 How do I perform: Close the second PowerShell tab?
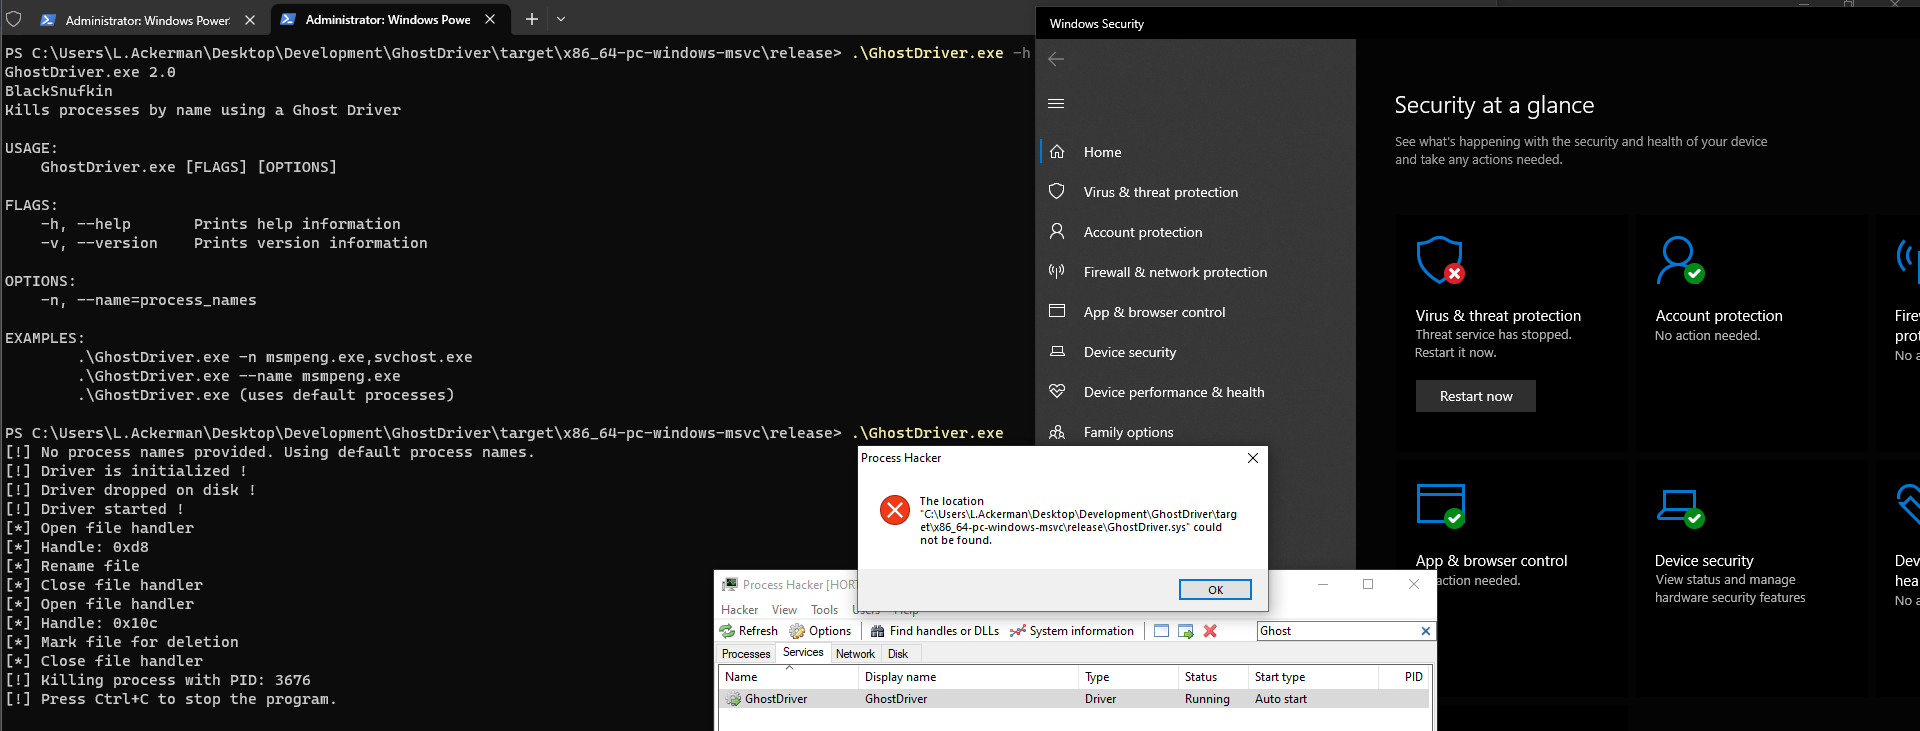pos(490,19)
